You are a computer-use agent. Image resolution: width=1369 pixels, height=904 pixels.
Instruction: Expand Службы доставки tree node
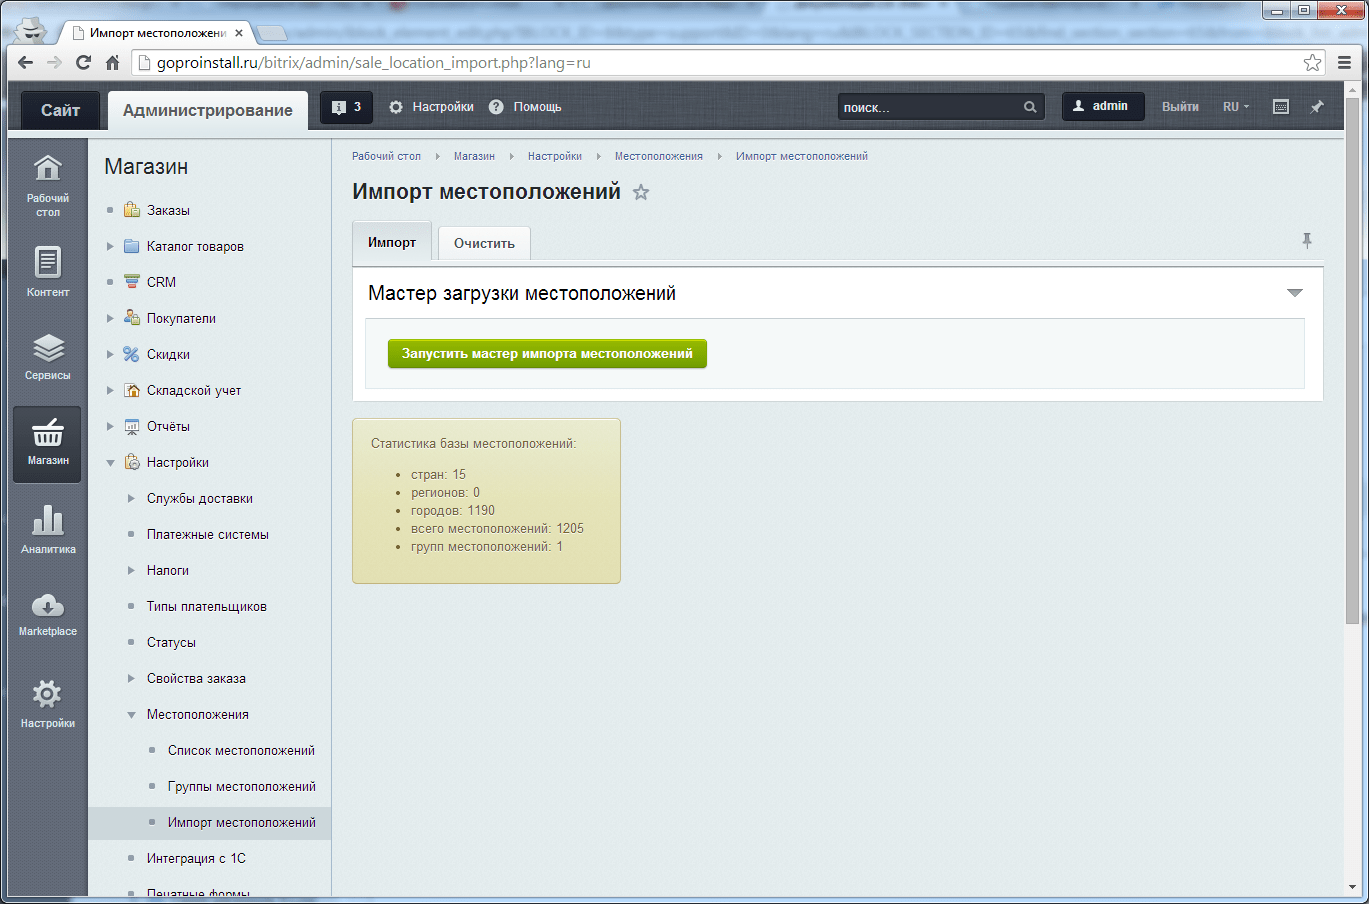(x=131, y=498)
